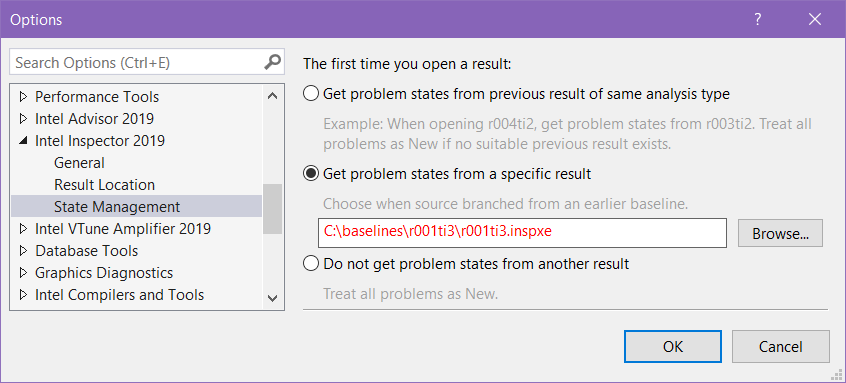Click the baseline result path field
Image resolution: width=846 pixels, height=383 pixels.
coord(522,233)
